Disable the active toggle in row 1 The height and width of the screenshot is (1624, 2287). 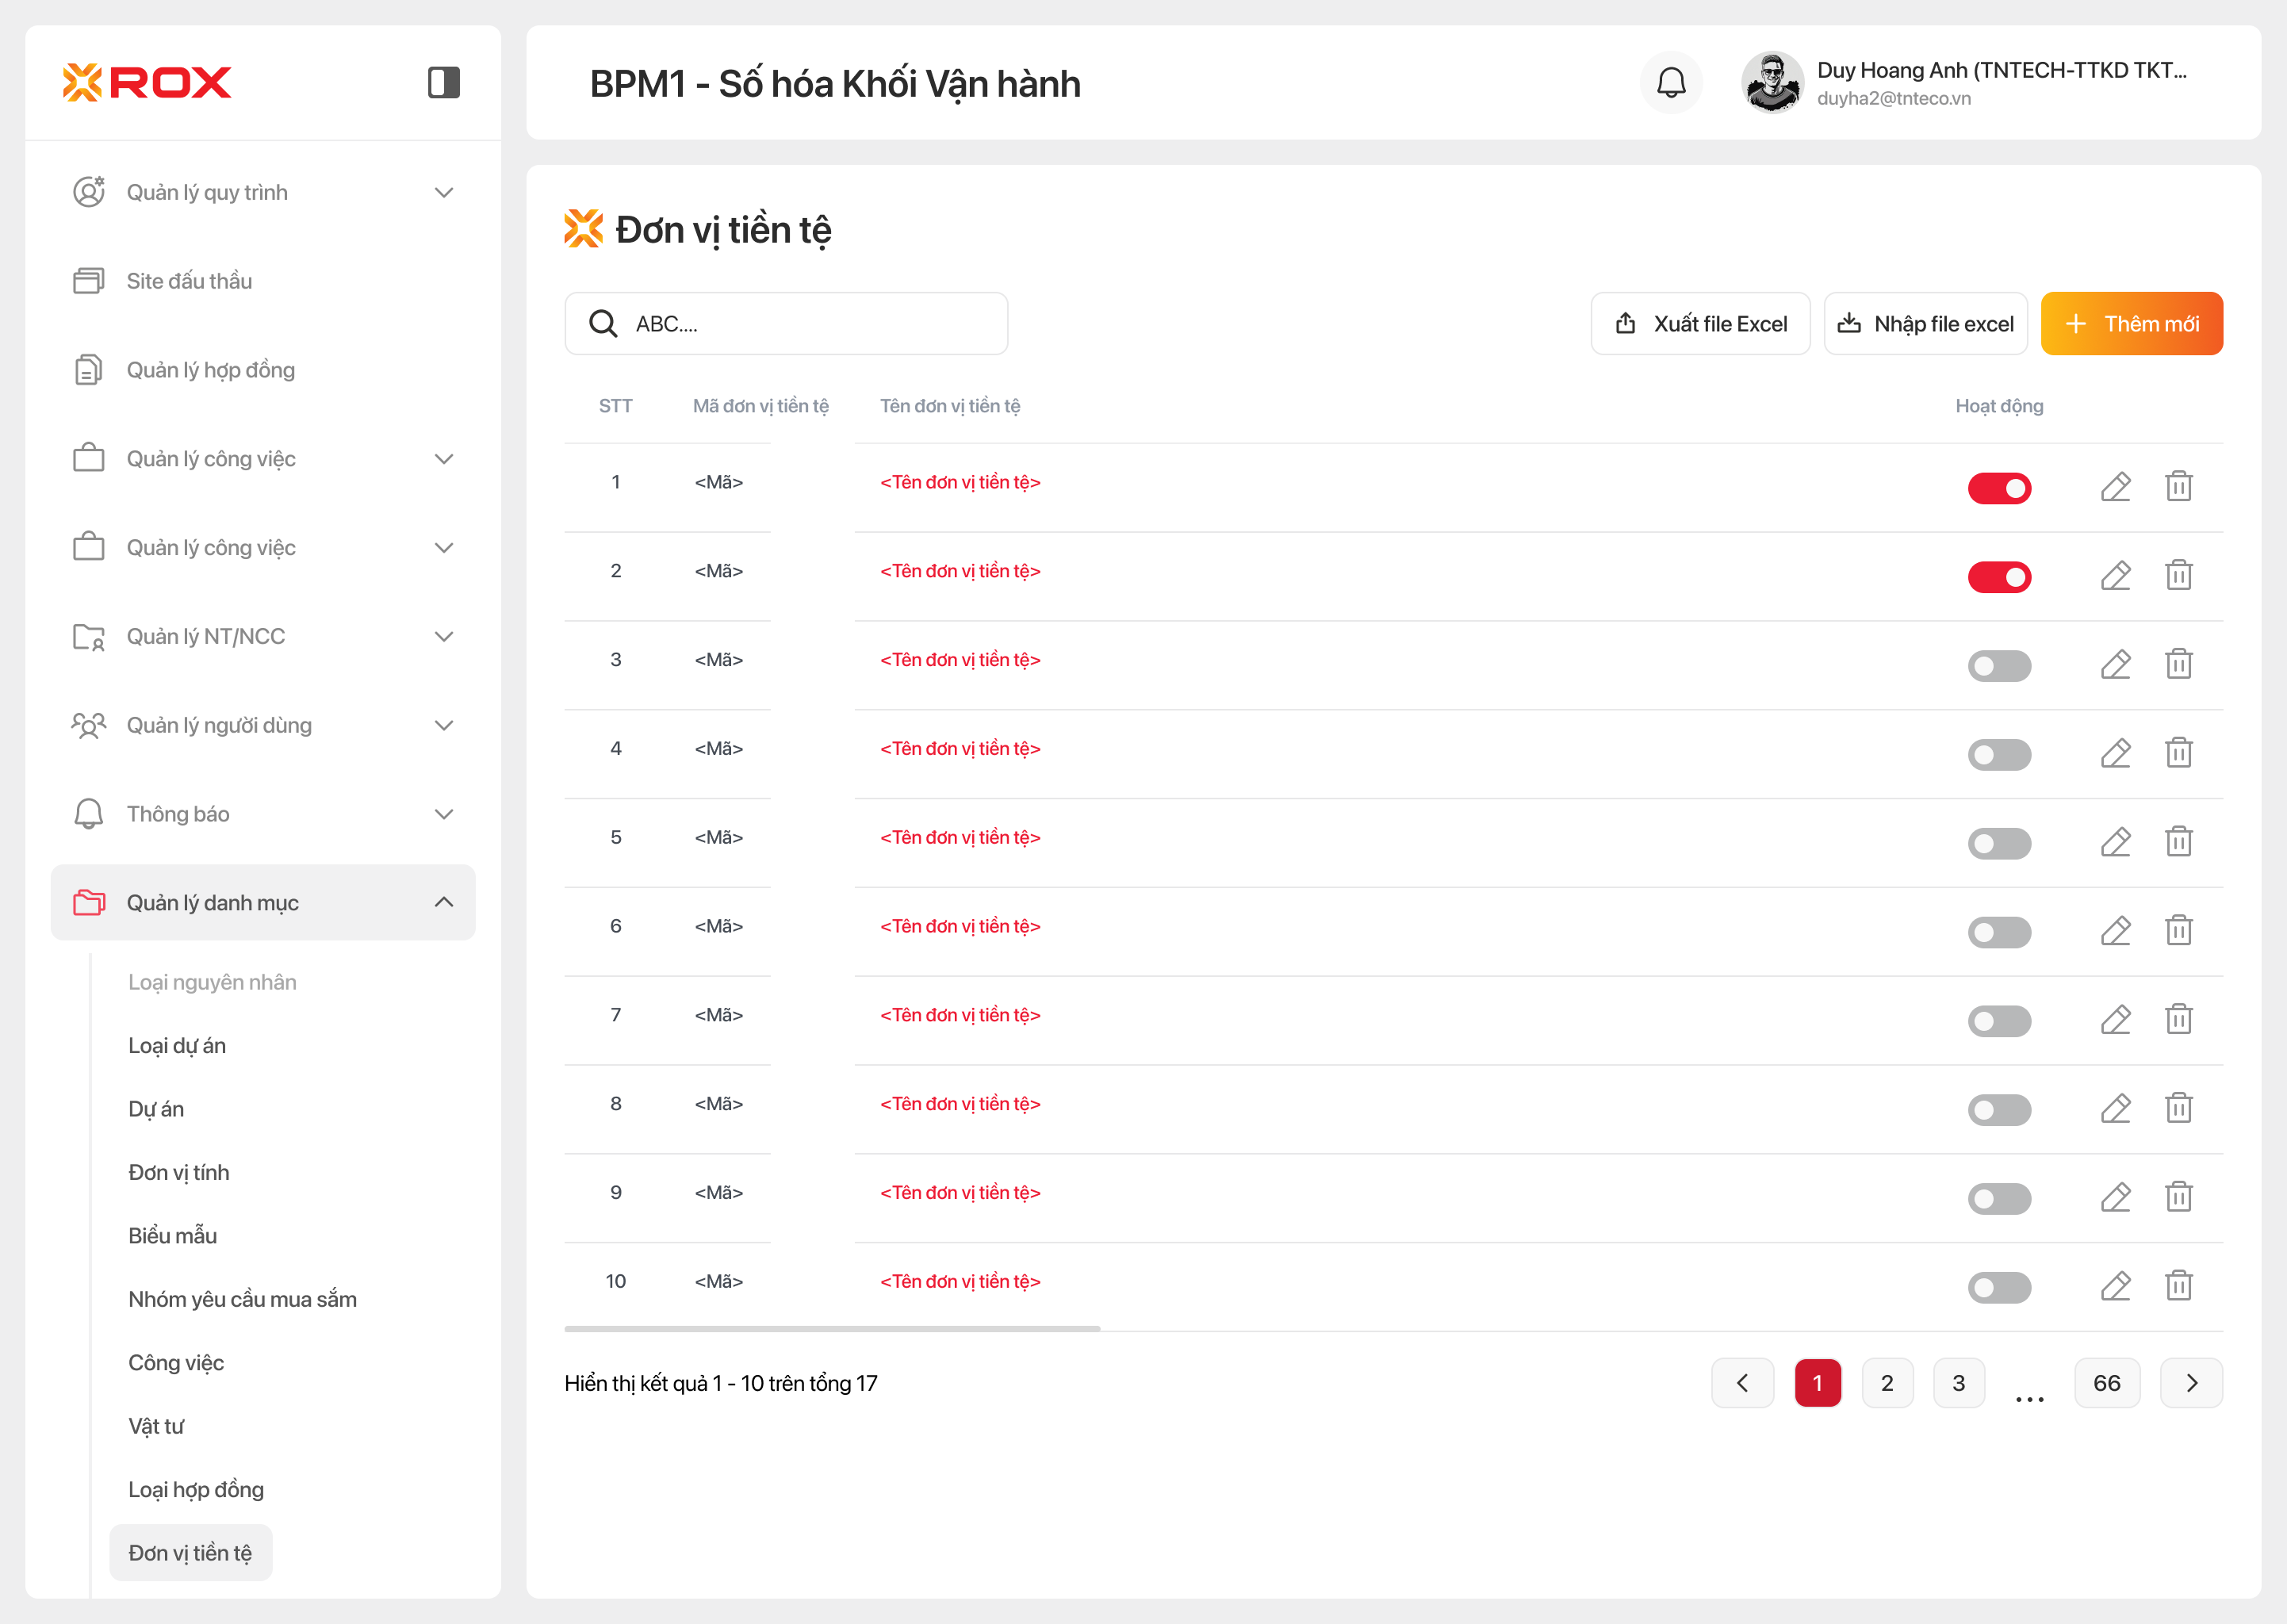[1998, 488]
